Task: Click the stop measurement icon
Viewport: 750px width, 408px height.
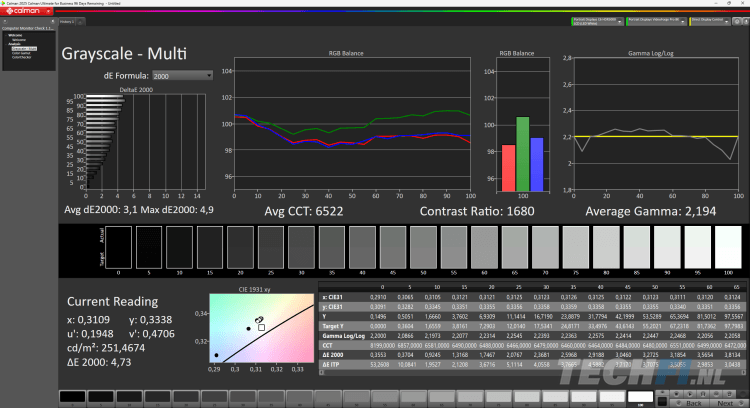Action: pyautogui.click(x=676, y=394)
